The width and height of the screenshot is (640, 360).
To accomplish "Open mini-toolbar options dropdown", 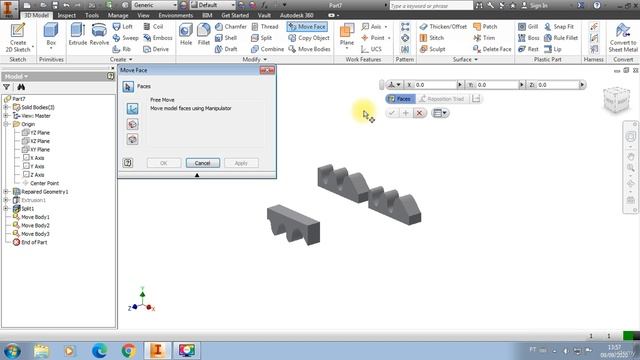I will 440,113.
